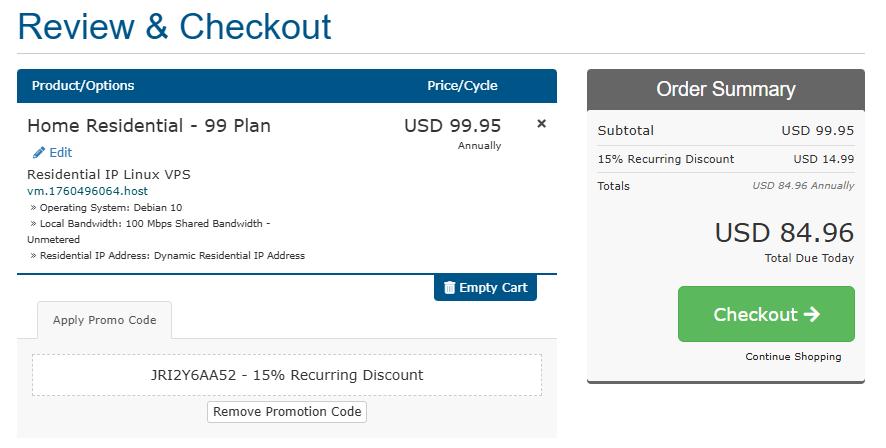Remove item with the X icon
Screen dimensions: 886x448
(x=542, y=124)
